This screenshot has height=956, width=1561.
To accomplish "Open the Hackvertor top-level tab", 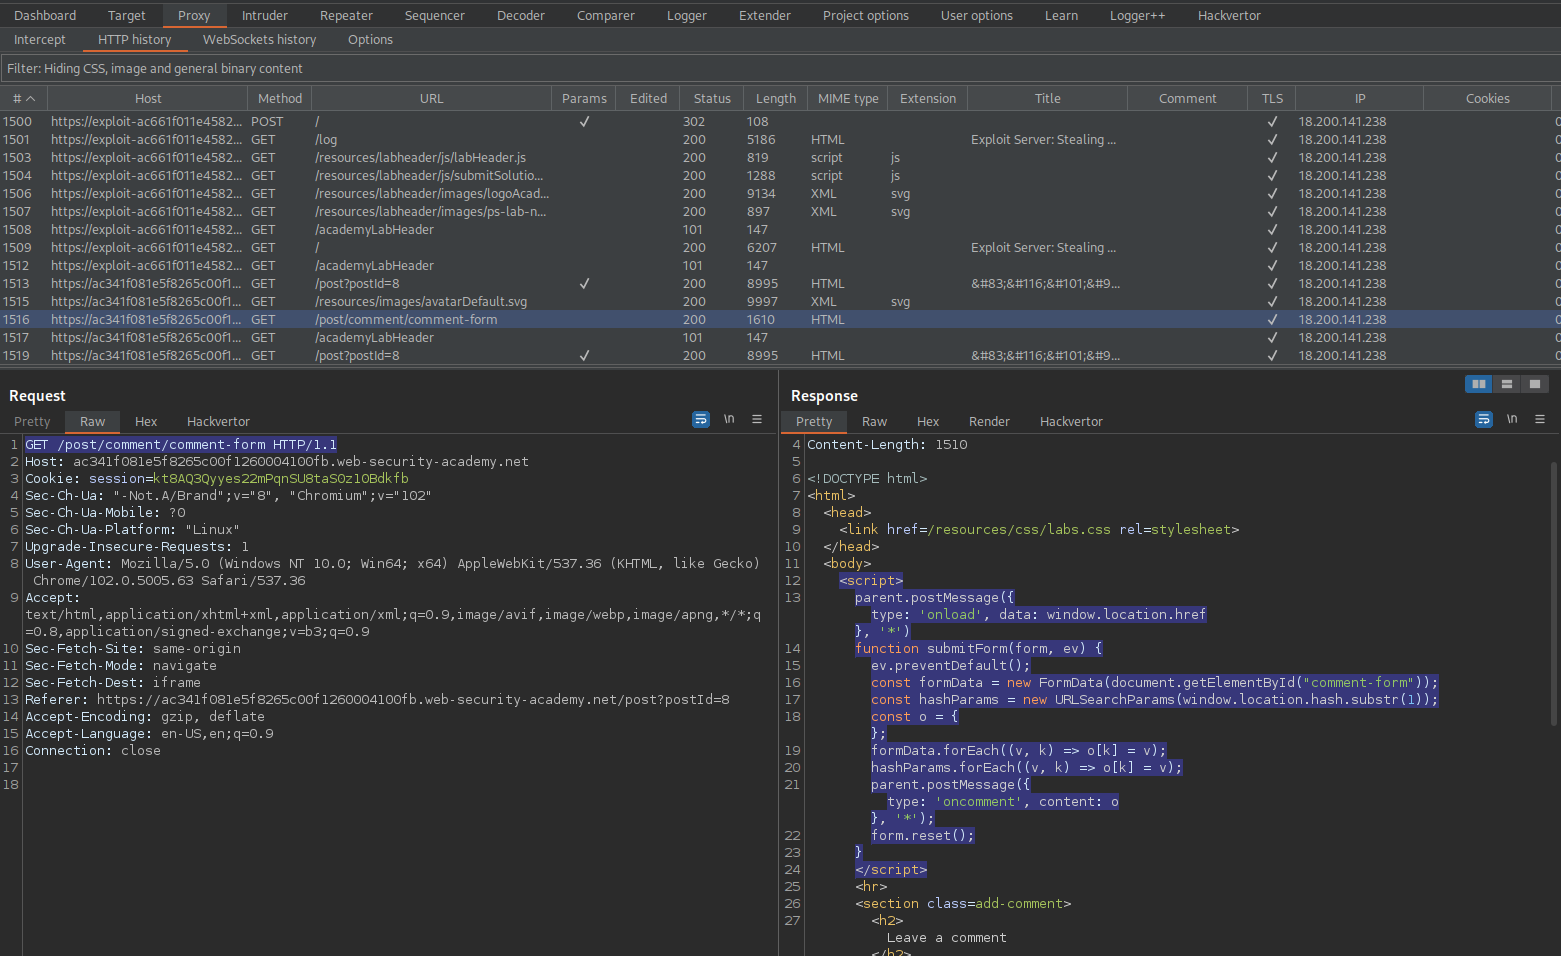I will click(1229, 15).
